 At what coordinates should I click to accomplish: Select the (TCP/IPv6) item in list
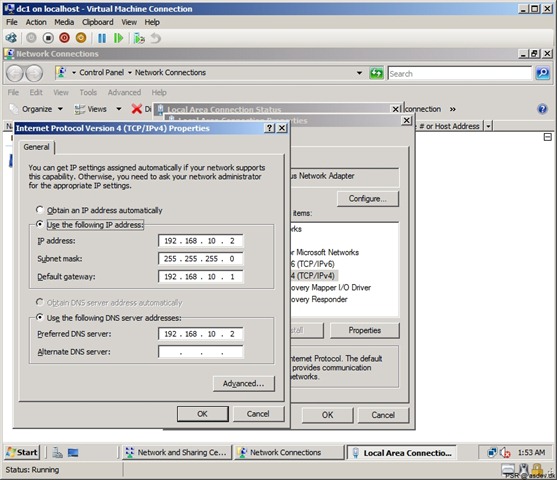313,264
